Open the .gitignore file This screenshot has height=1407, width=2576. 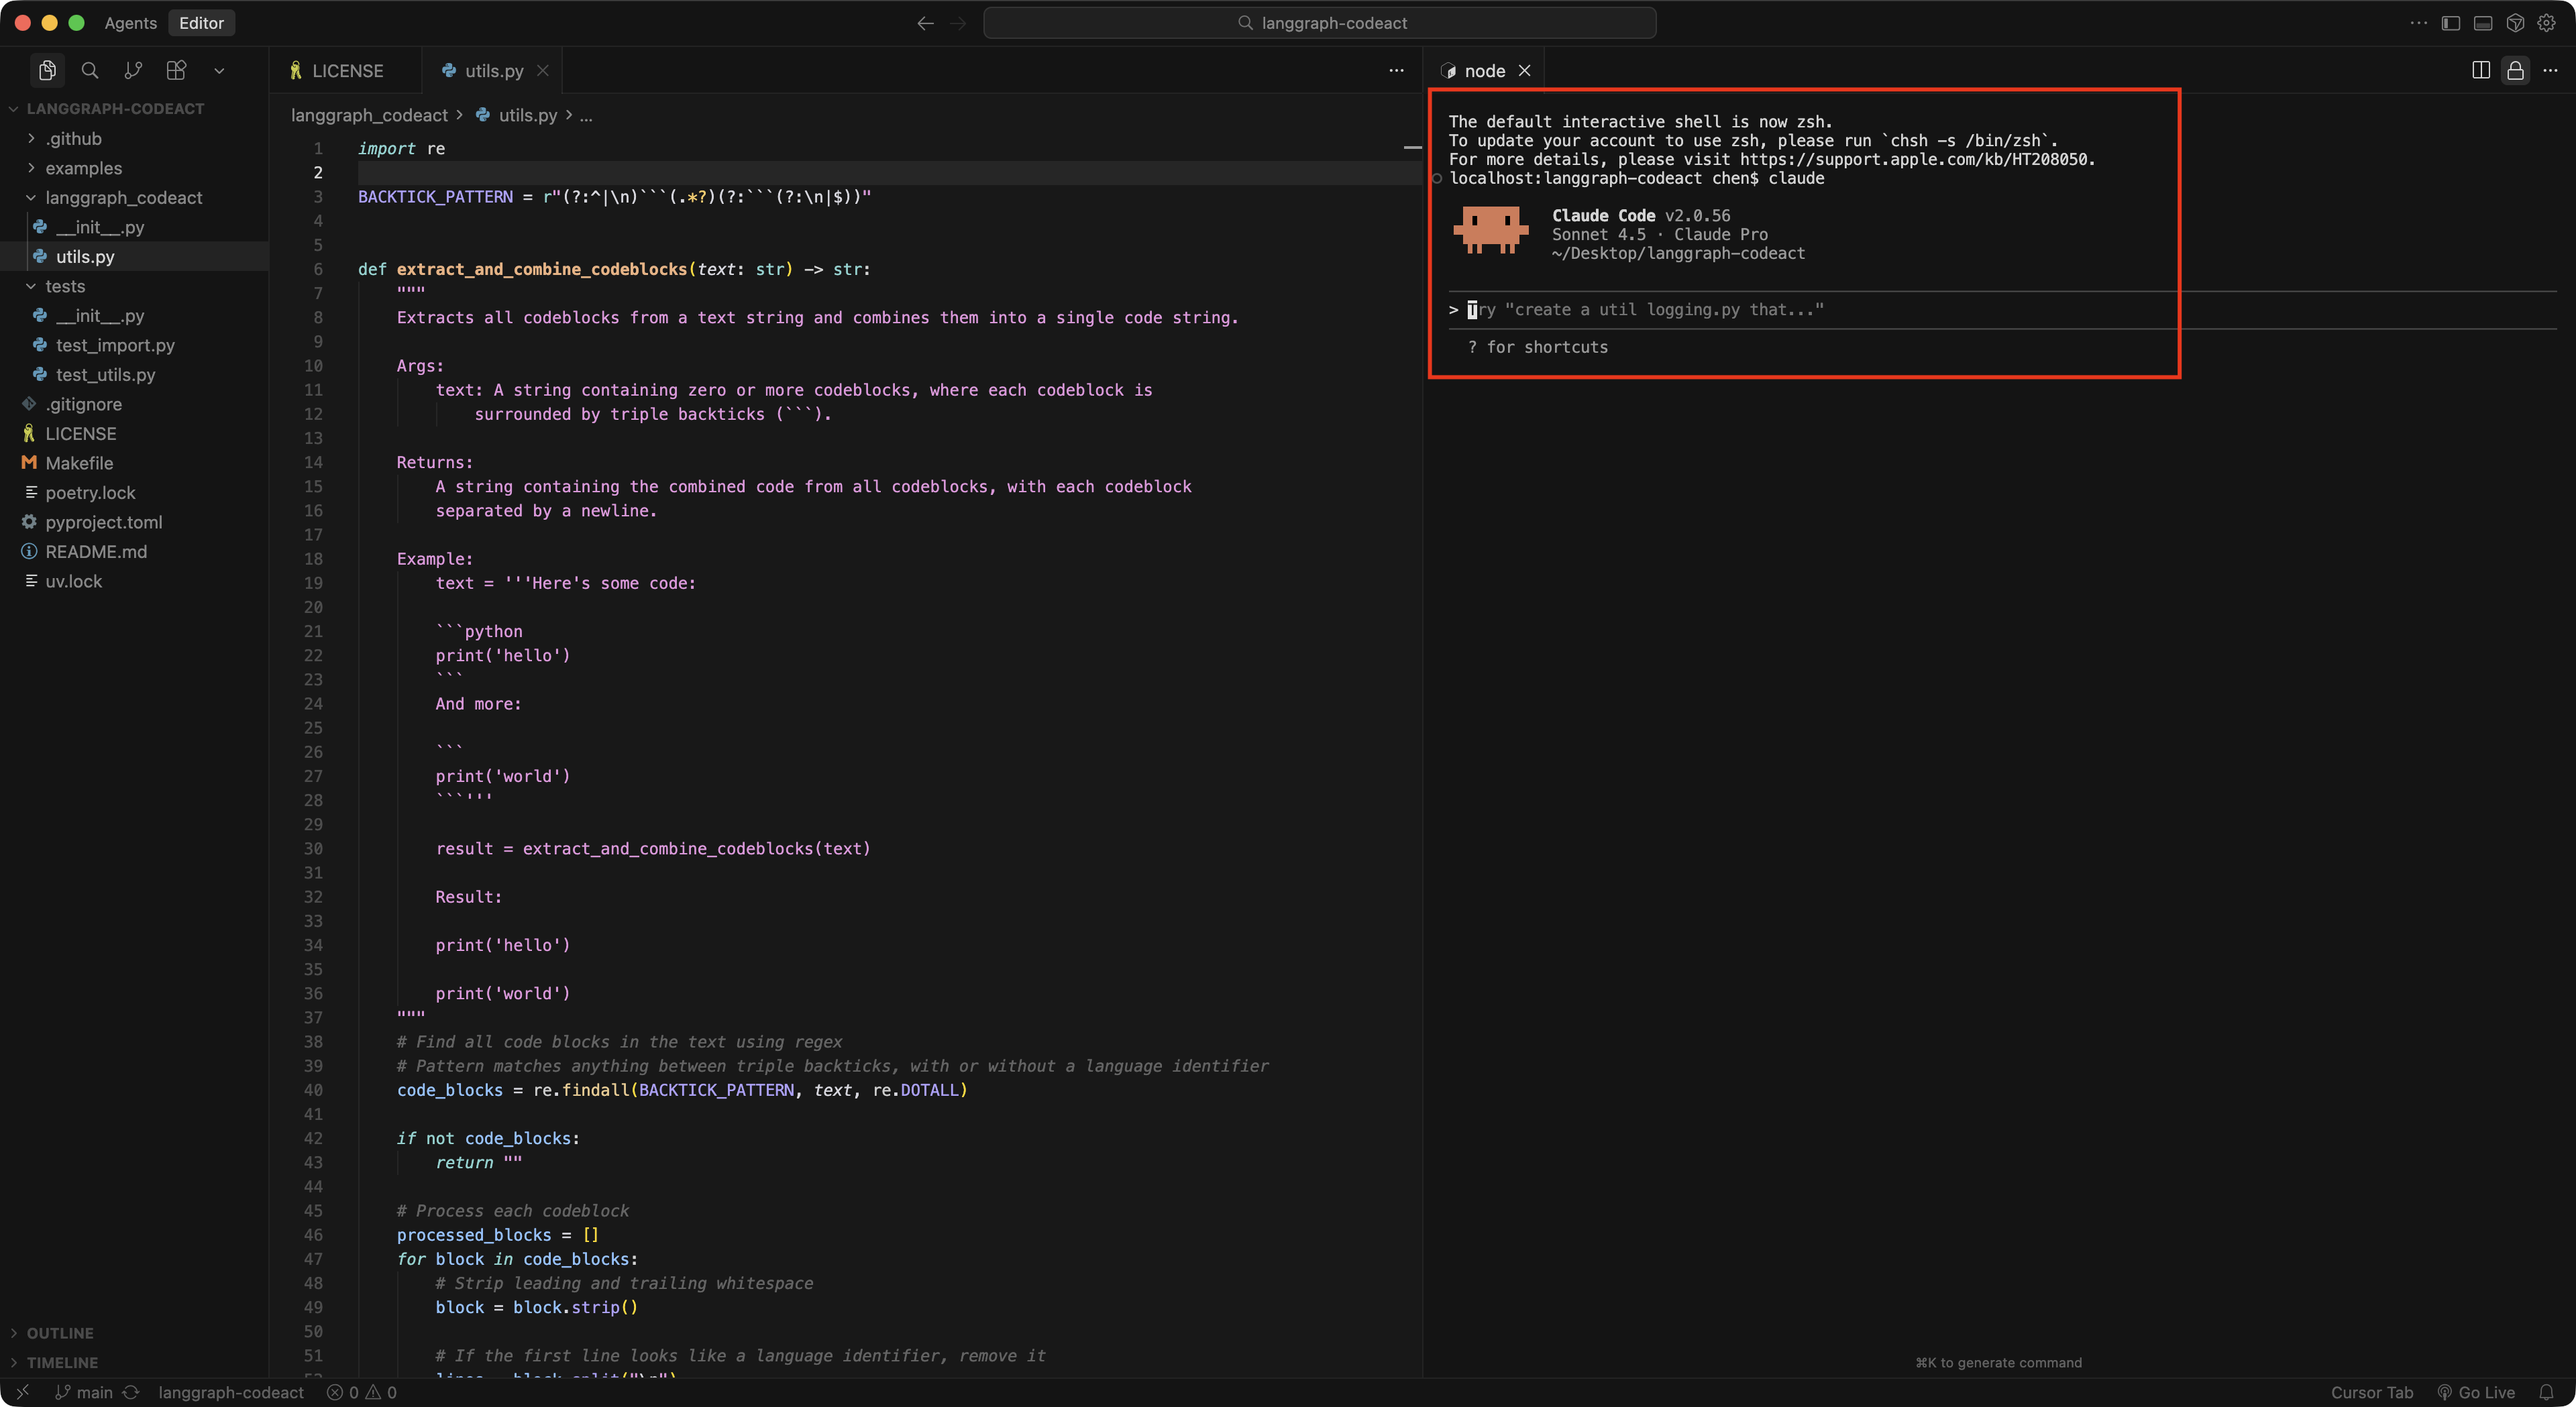click(x=83, y=404)
